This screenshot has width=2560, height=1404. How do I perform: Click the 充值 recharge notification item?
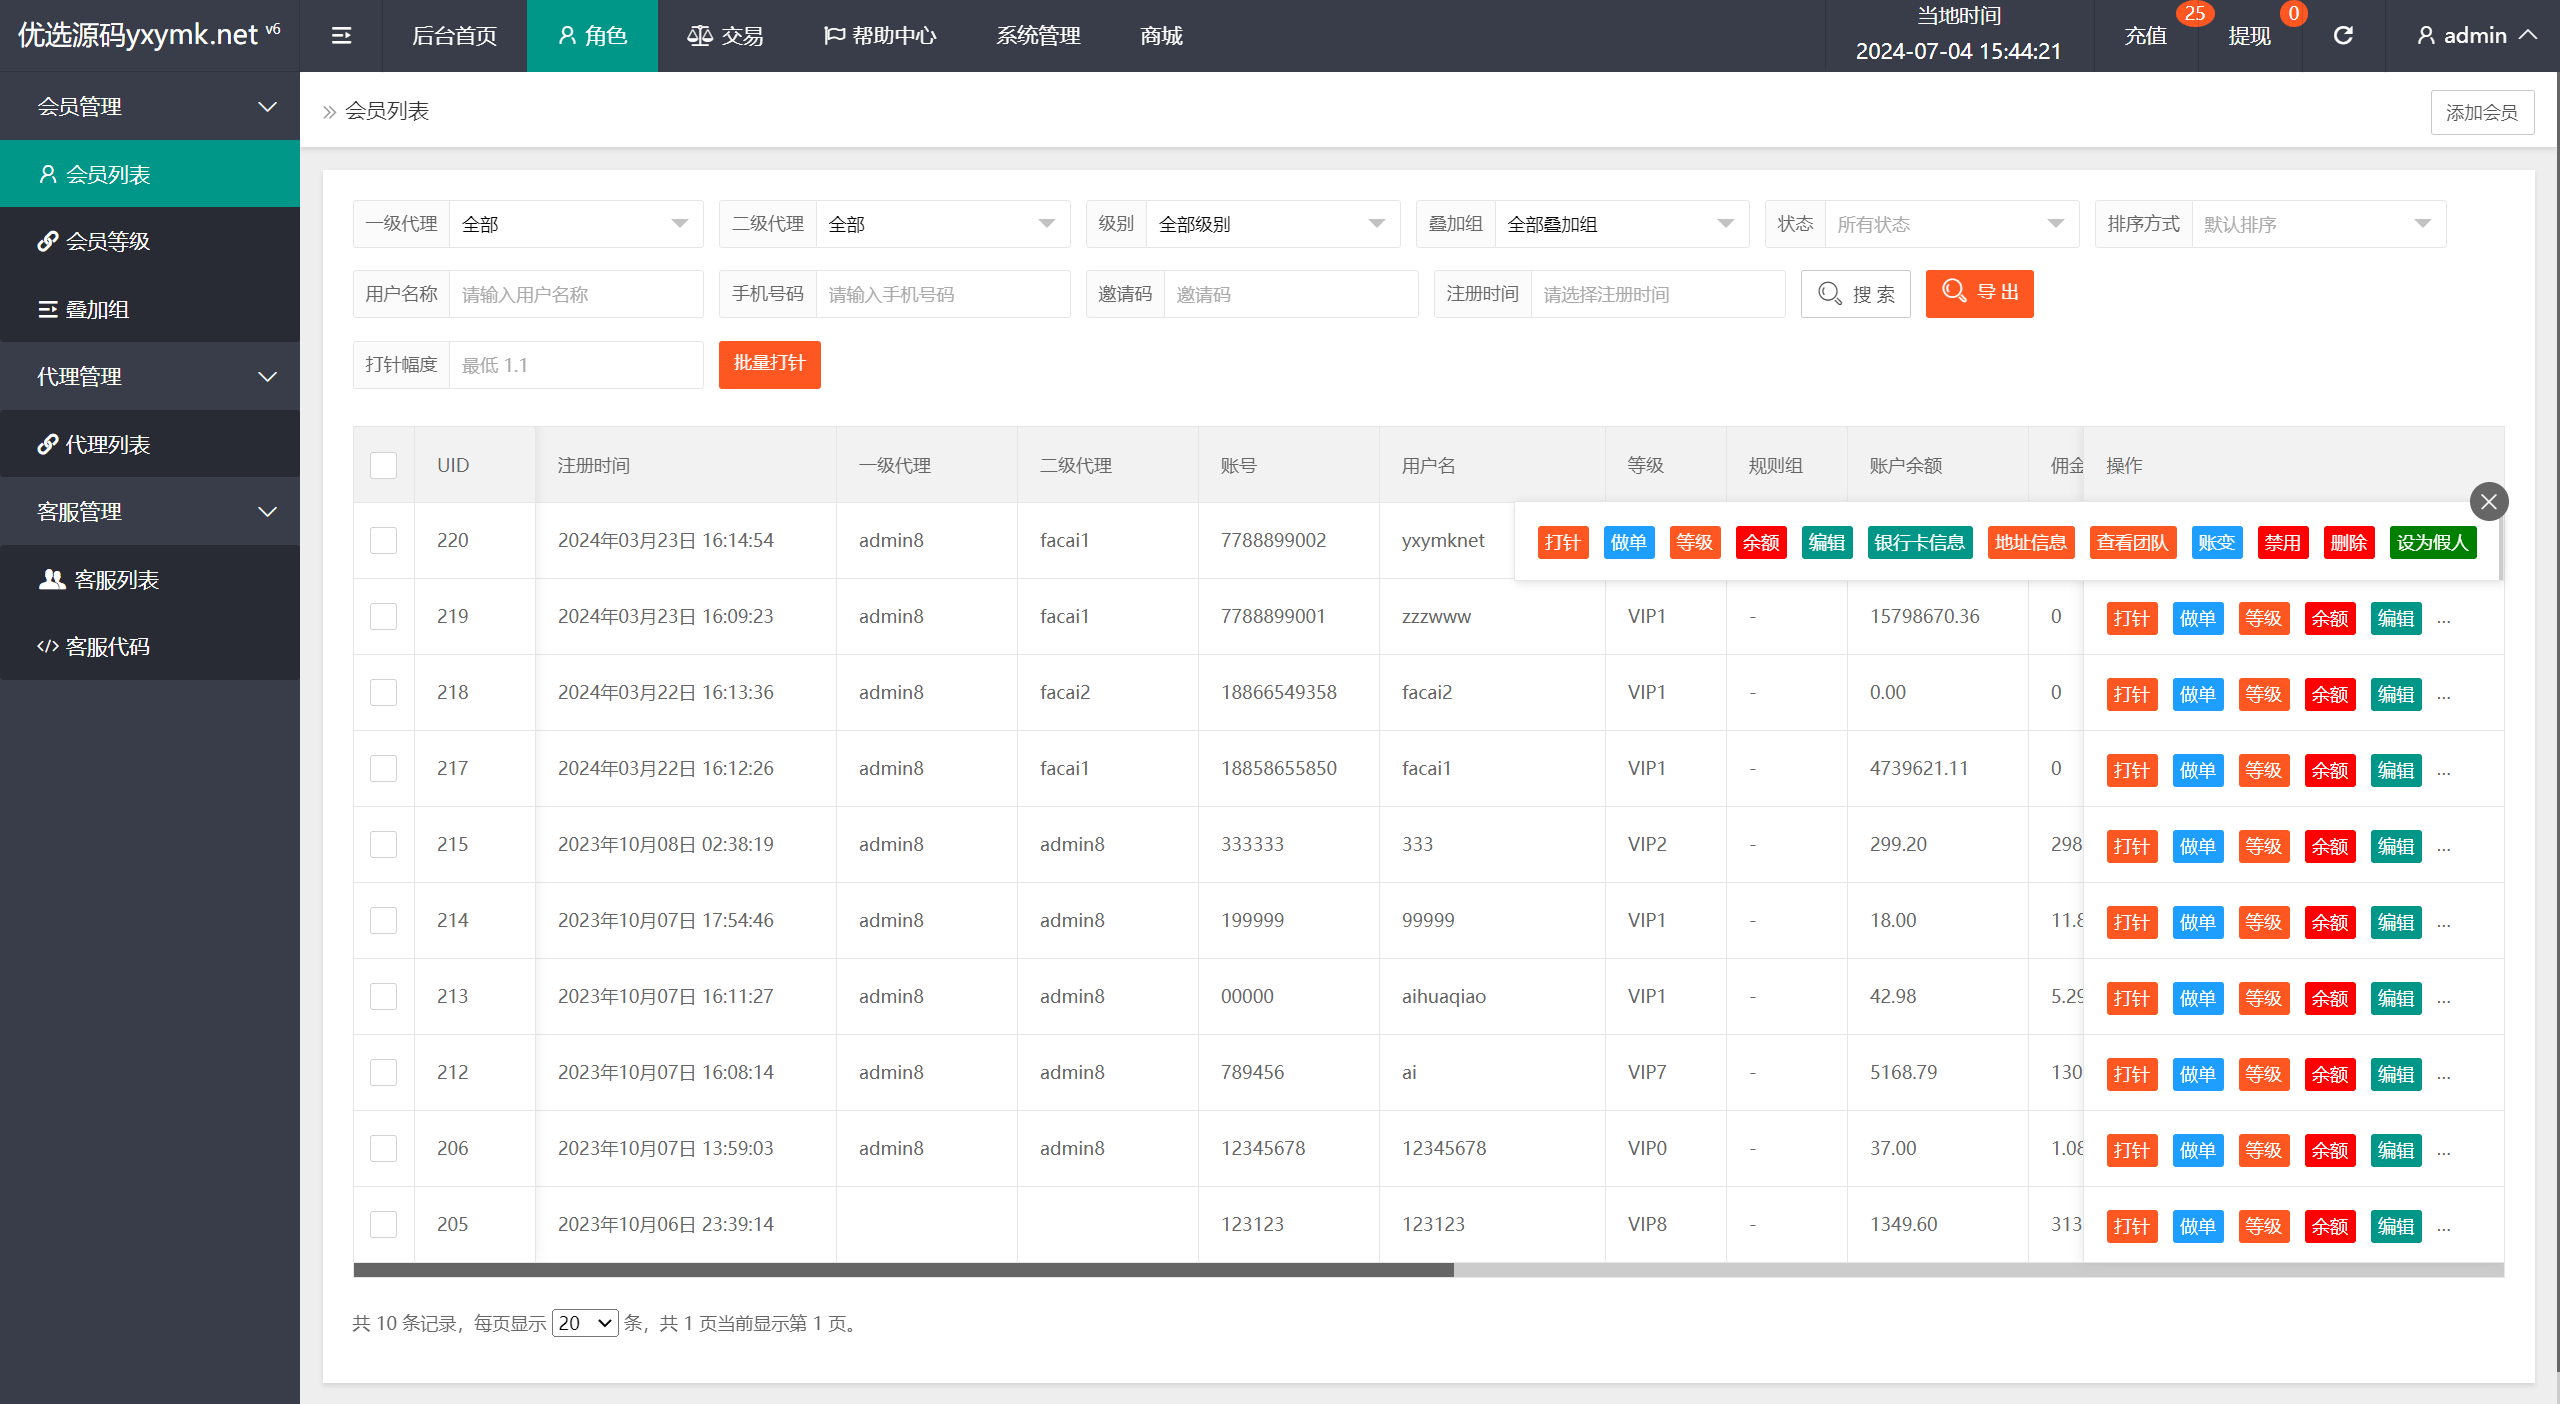pos(2146,36)
